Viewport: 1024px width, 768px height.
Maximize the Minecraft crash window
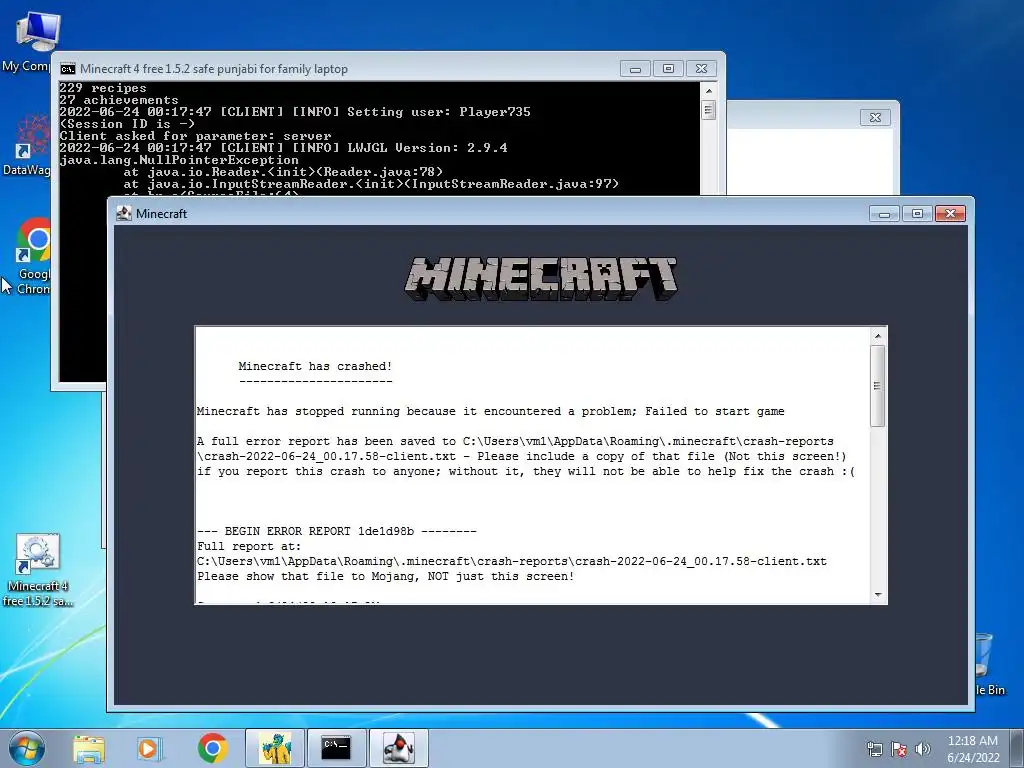click(x=917, y=214)
